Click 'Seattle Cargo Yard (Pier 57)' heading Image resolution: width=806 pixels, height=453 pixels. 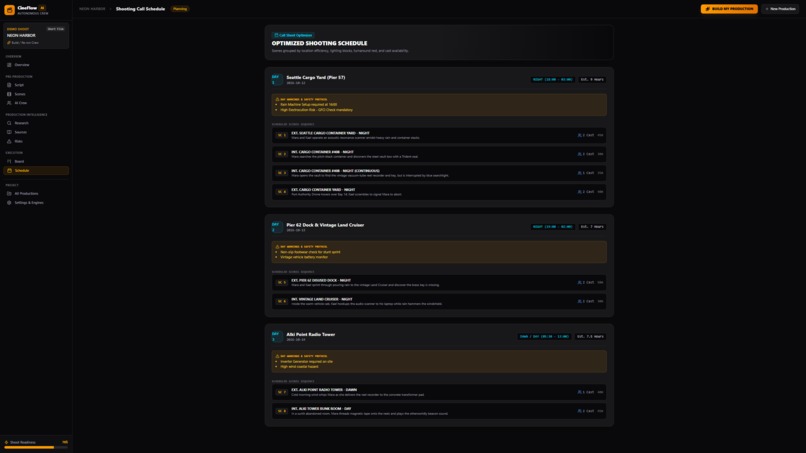(316, 78)
